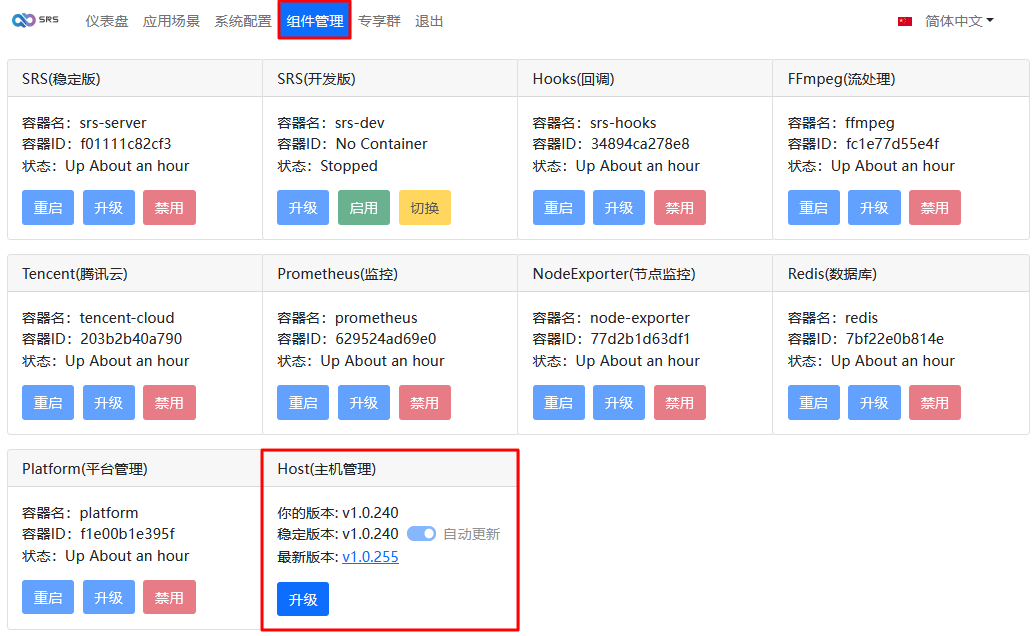Click the Hooks(回调) card title

click(x=574, y=79)
